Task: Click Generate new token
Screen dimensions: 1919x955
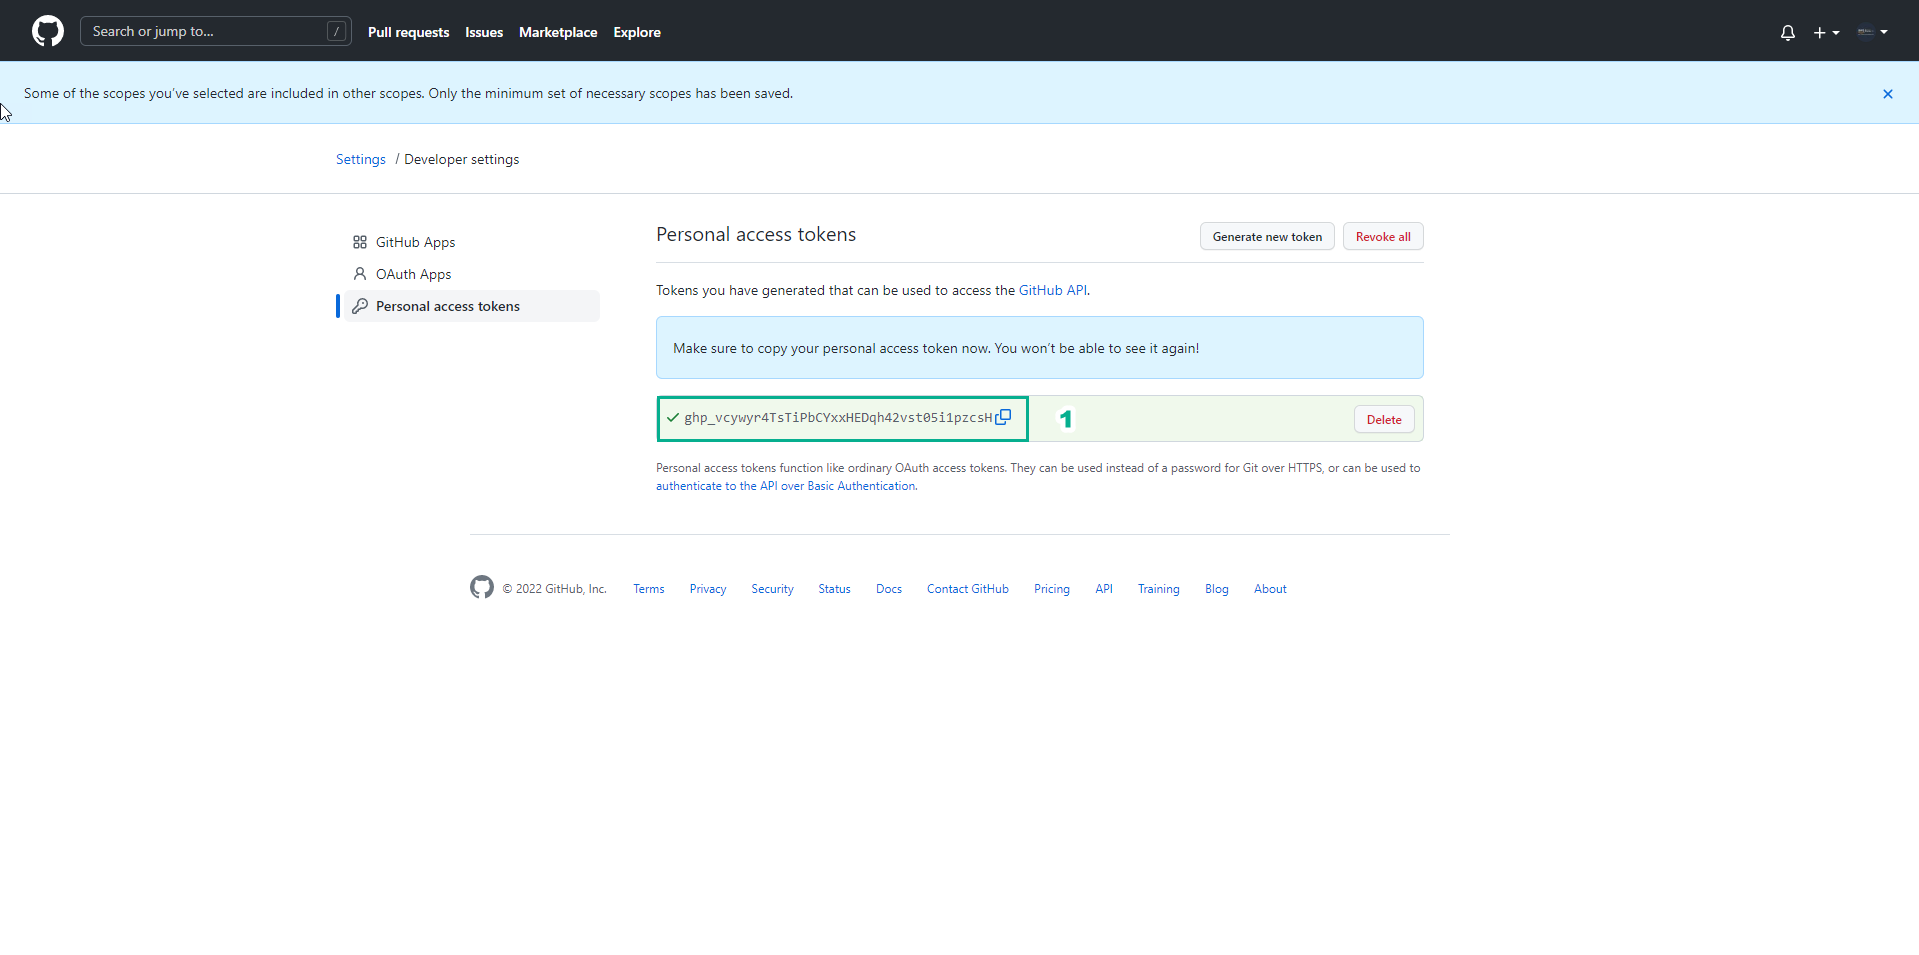Action: [x=1267, y=236]
